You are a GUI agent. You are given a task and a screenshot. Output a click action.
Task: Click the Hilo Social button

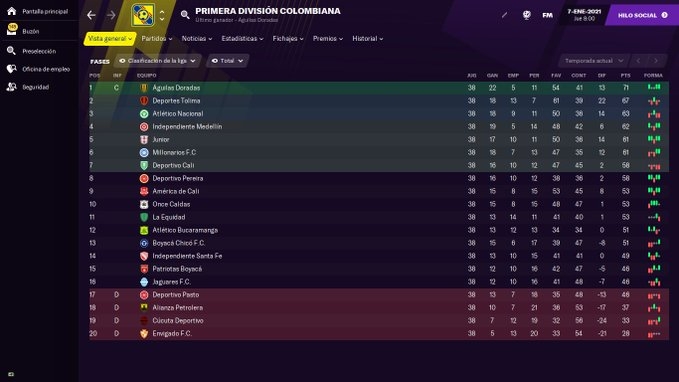(x=643, y=15)
